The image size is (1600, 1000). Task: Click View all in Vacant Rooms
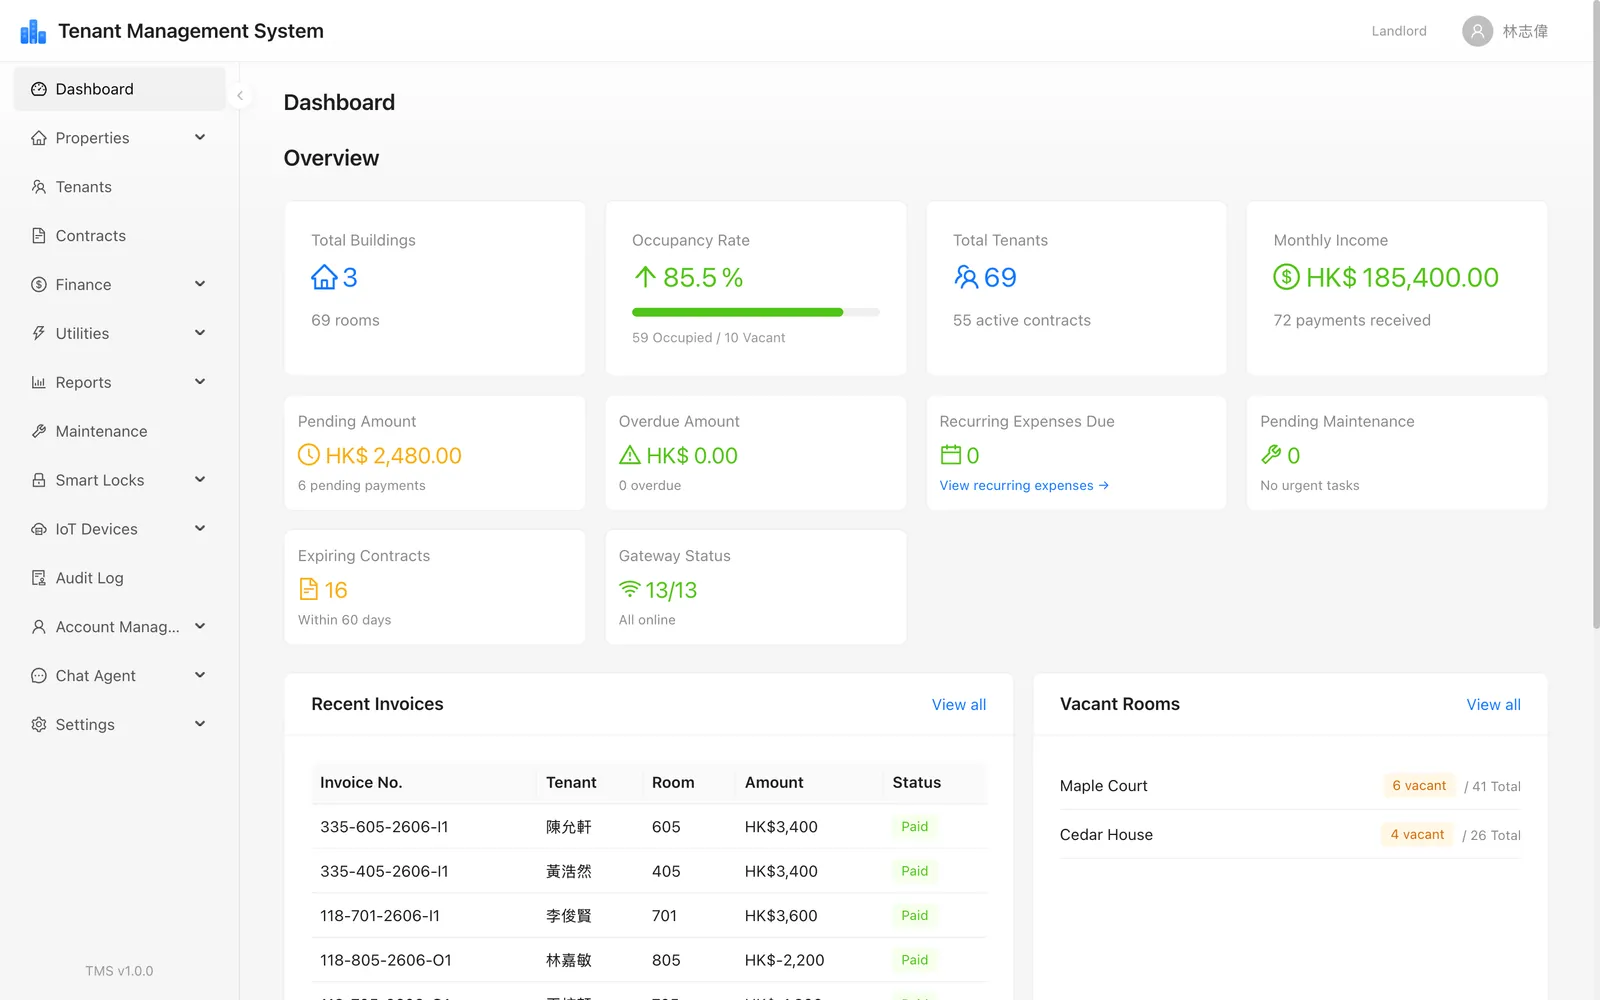(1493, 705)
